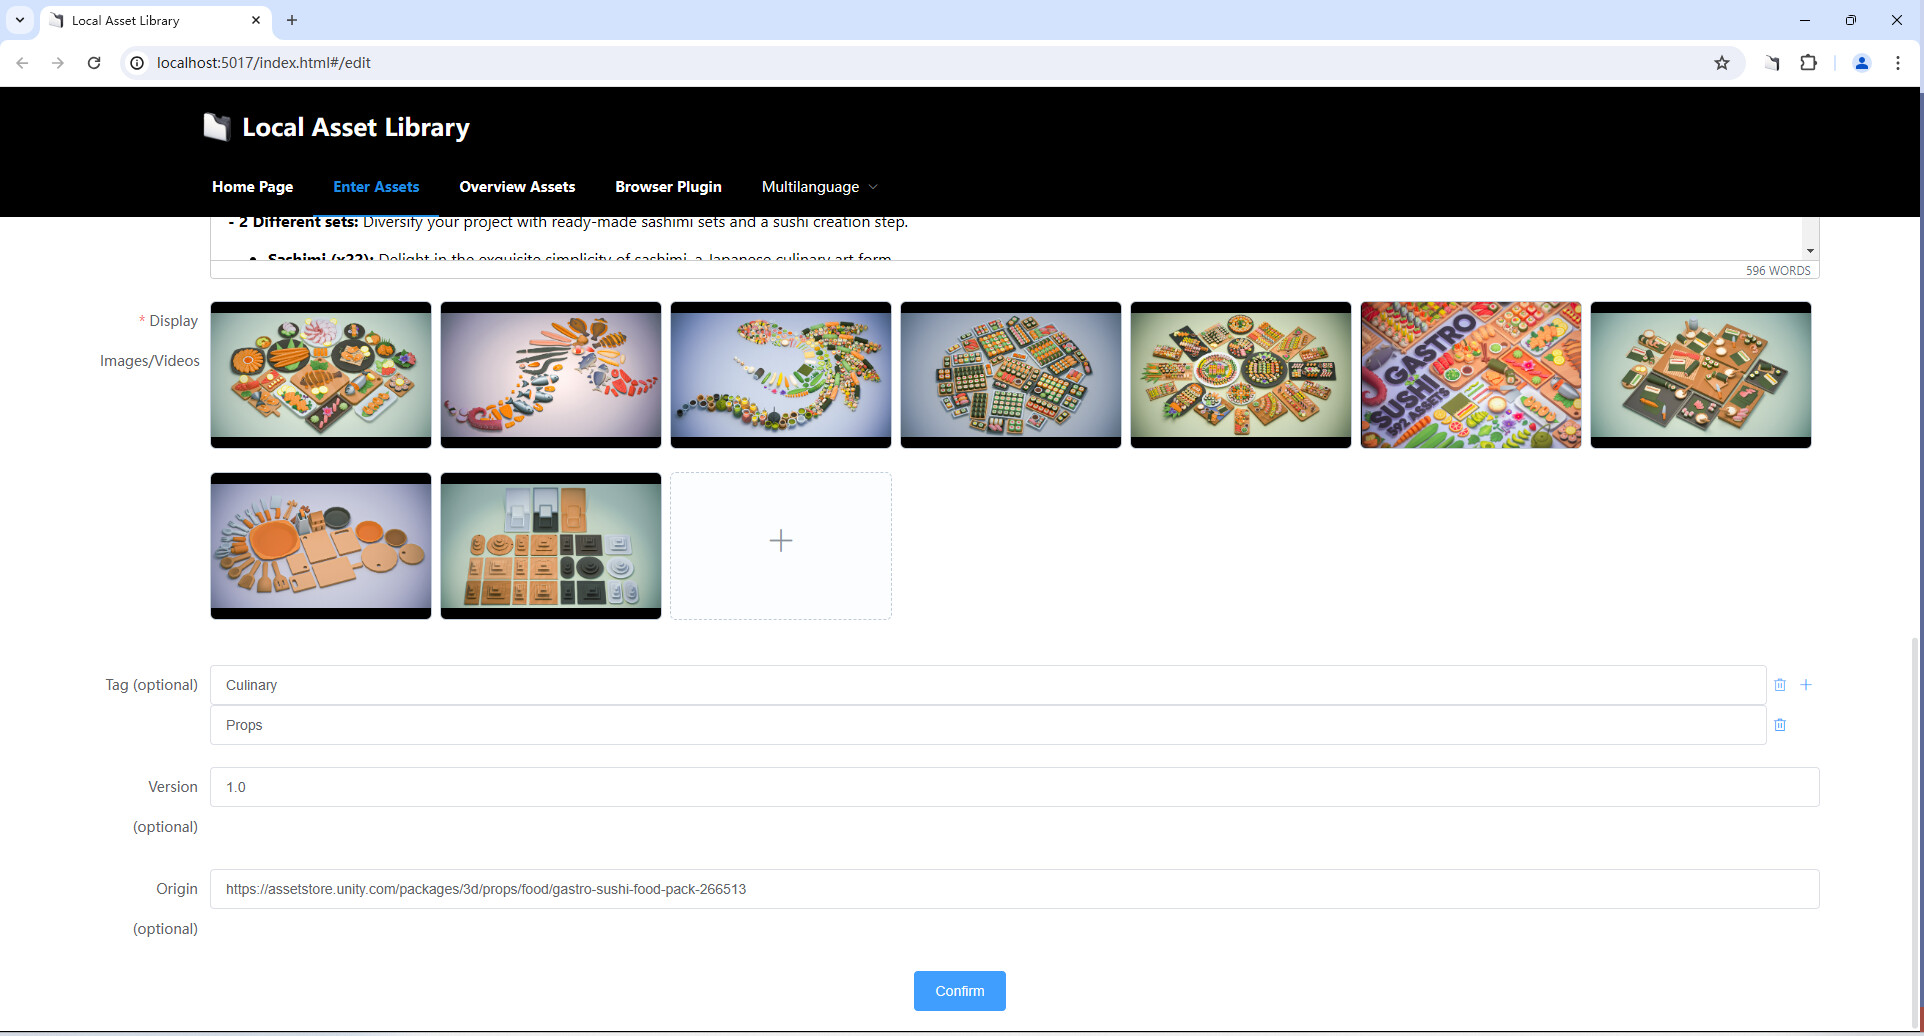Viewport: 1924px width, 1036px height.
Task: Delete the Culinary tag using its trash icon
Action: coord(1780,685)
